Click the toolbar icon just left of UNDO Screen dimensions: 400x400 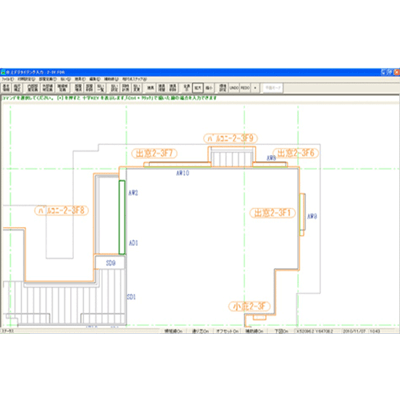click(x=223, y=88)
